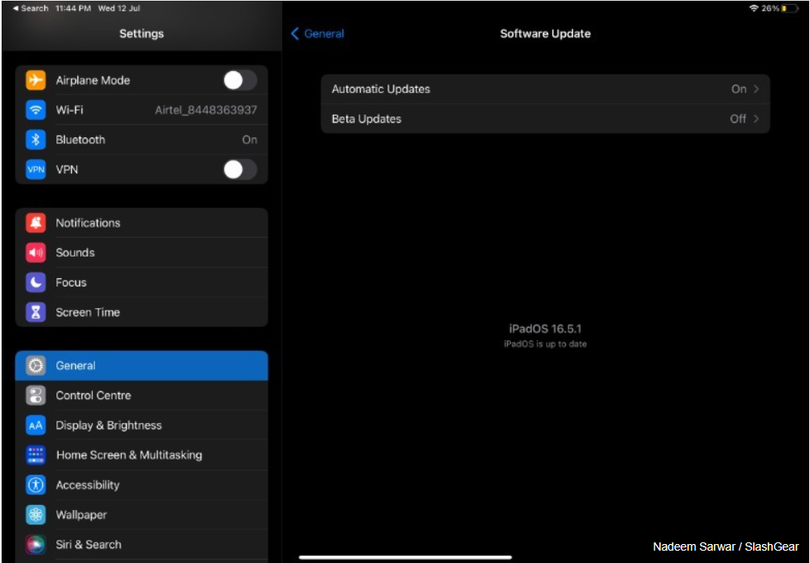This screenshot has height=563, width=810.
Task: Tap the iPadOS 16.5.1 version text
Action: point(545,329)
